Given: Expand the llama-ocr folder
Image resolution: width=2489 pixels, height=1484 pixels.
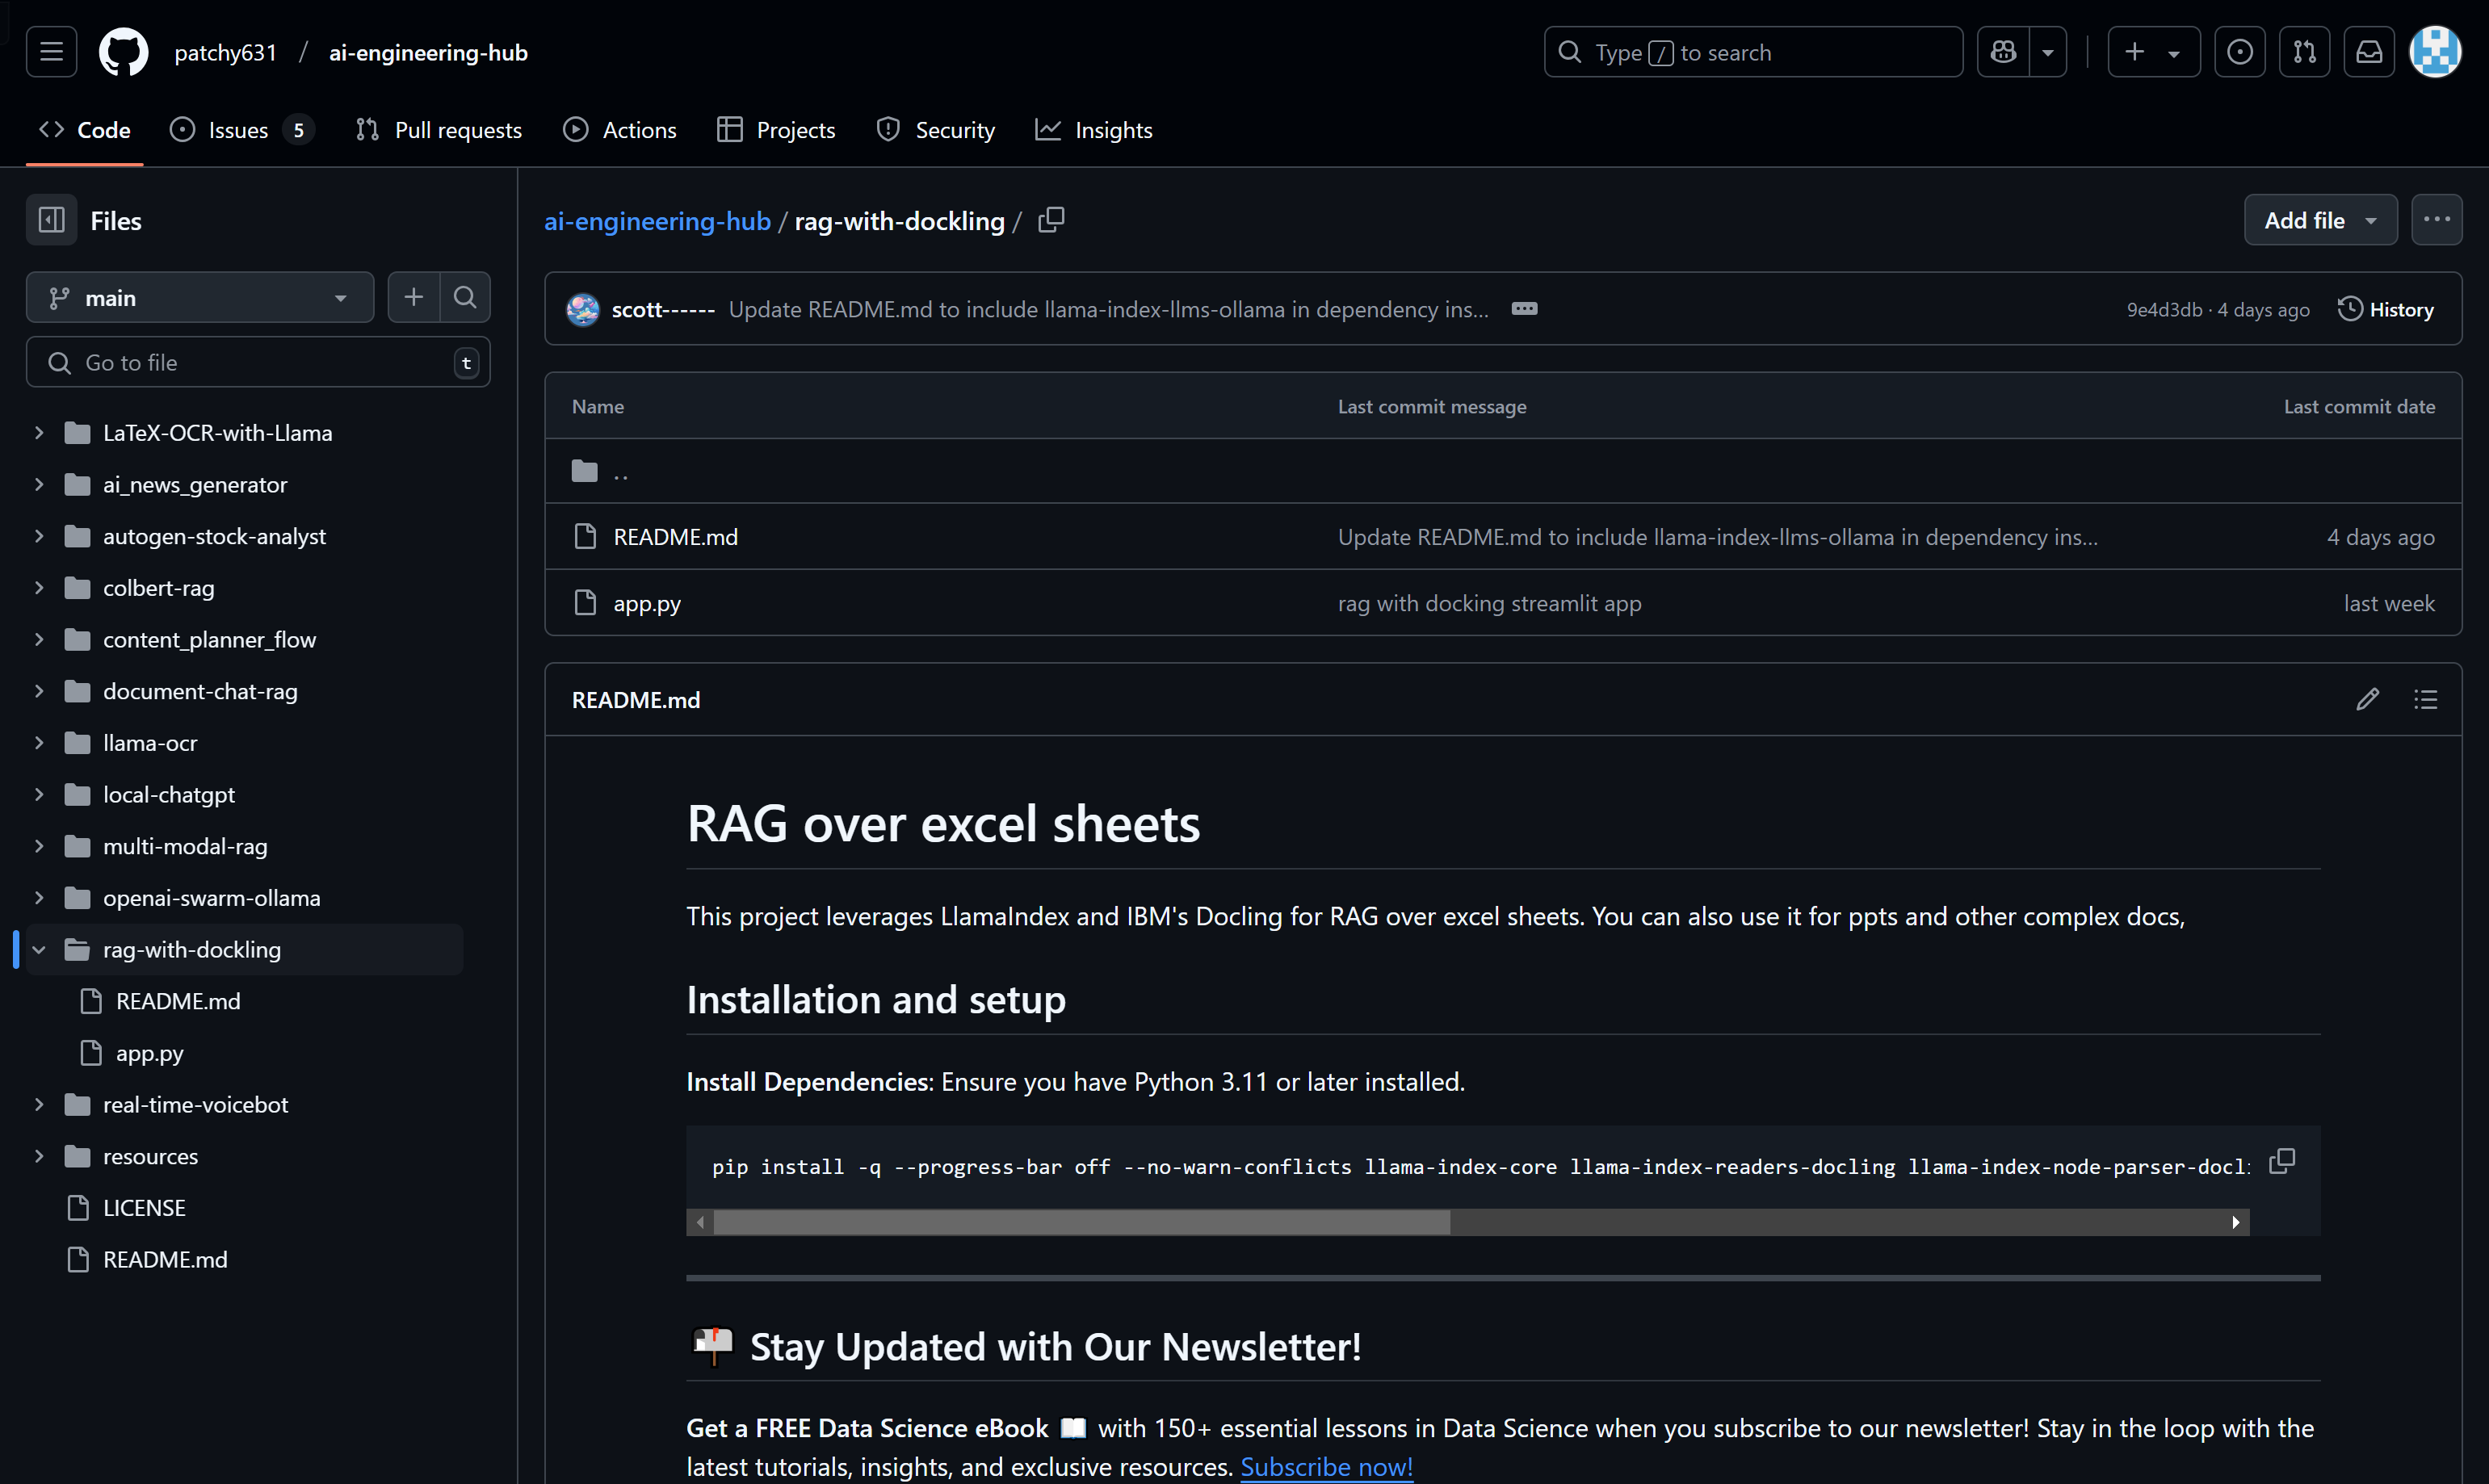Looking at the screenshot, I should (x=39, y=743).
